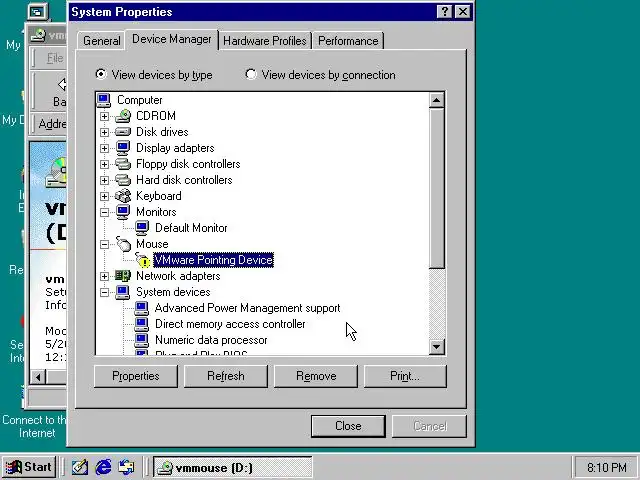Click the Display adapters icon
The width and height of the screenshot is (640, 480).
(x=122, y=148)
